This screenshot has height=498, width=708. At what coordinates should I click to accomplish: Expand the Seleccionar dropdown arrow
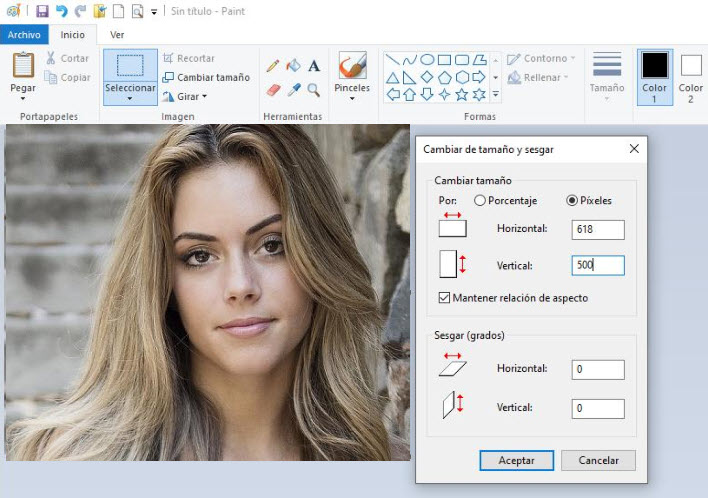coord(130,98)
